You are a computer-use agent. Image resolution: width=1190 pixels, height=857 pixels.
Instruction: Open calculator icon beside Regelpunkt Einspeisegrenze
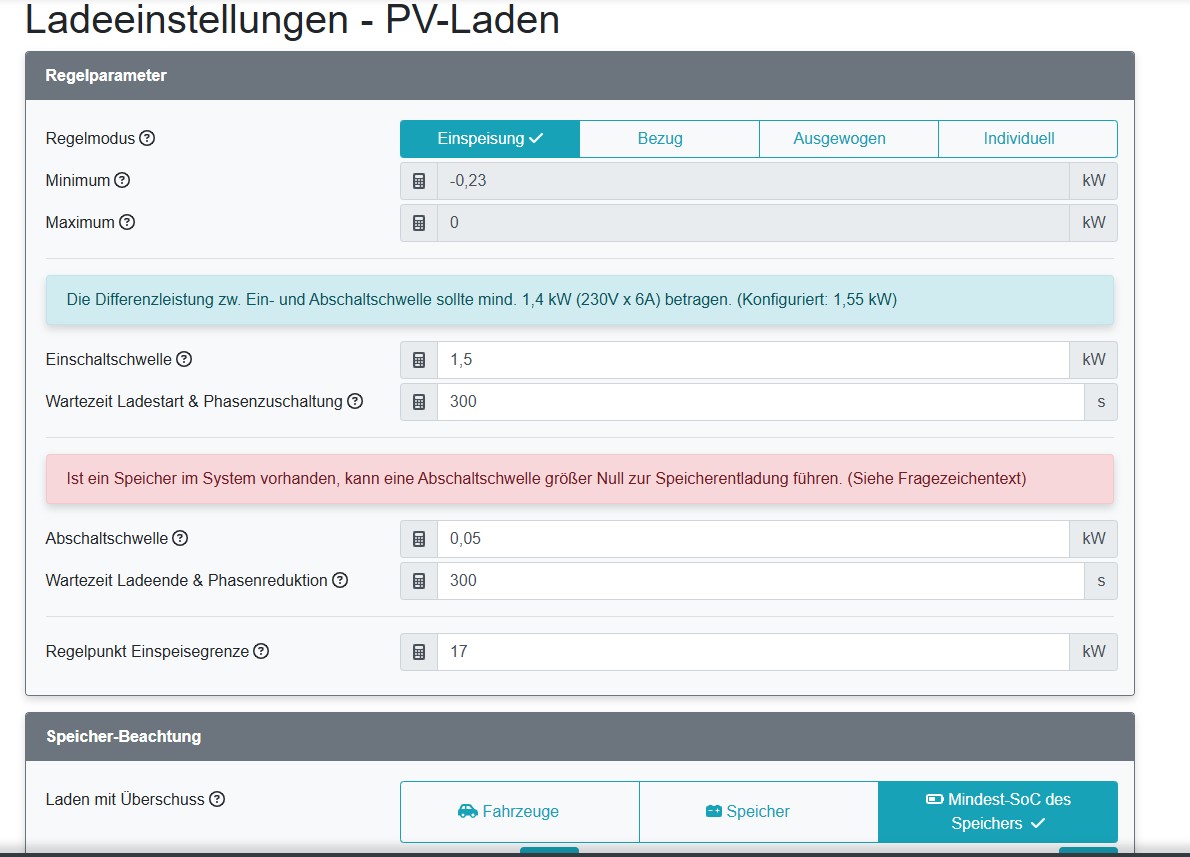tap(418, 652)
